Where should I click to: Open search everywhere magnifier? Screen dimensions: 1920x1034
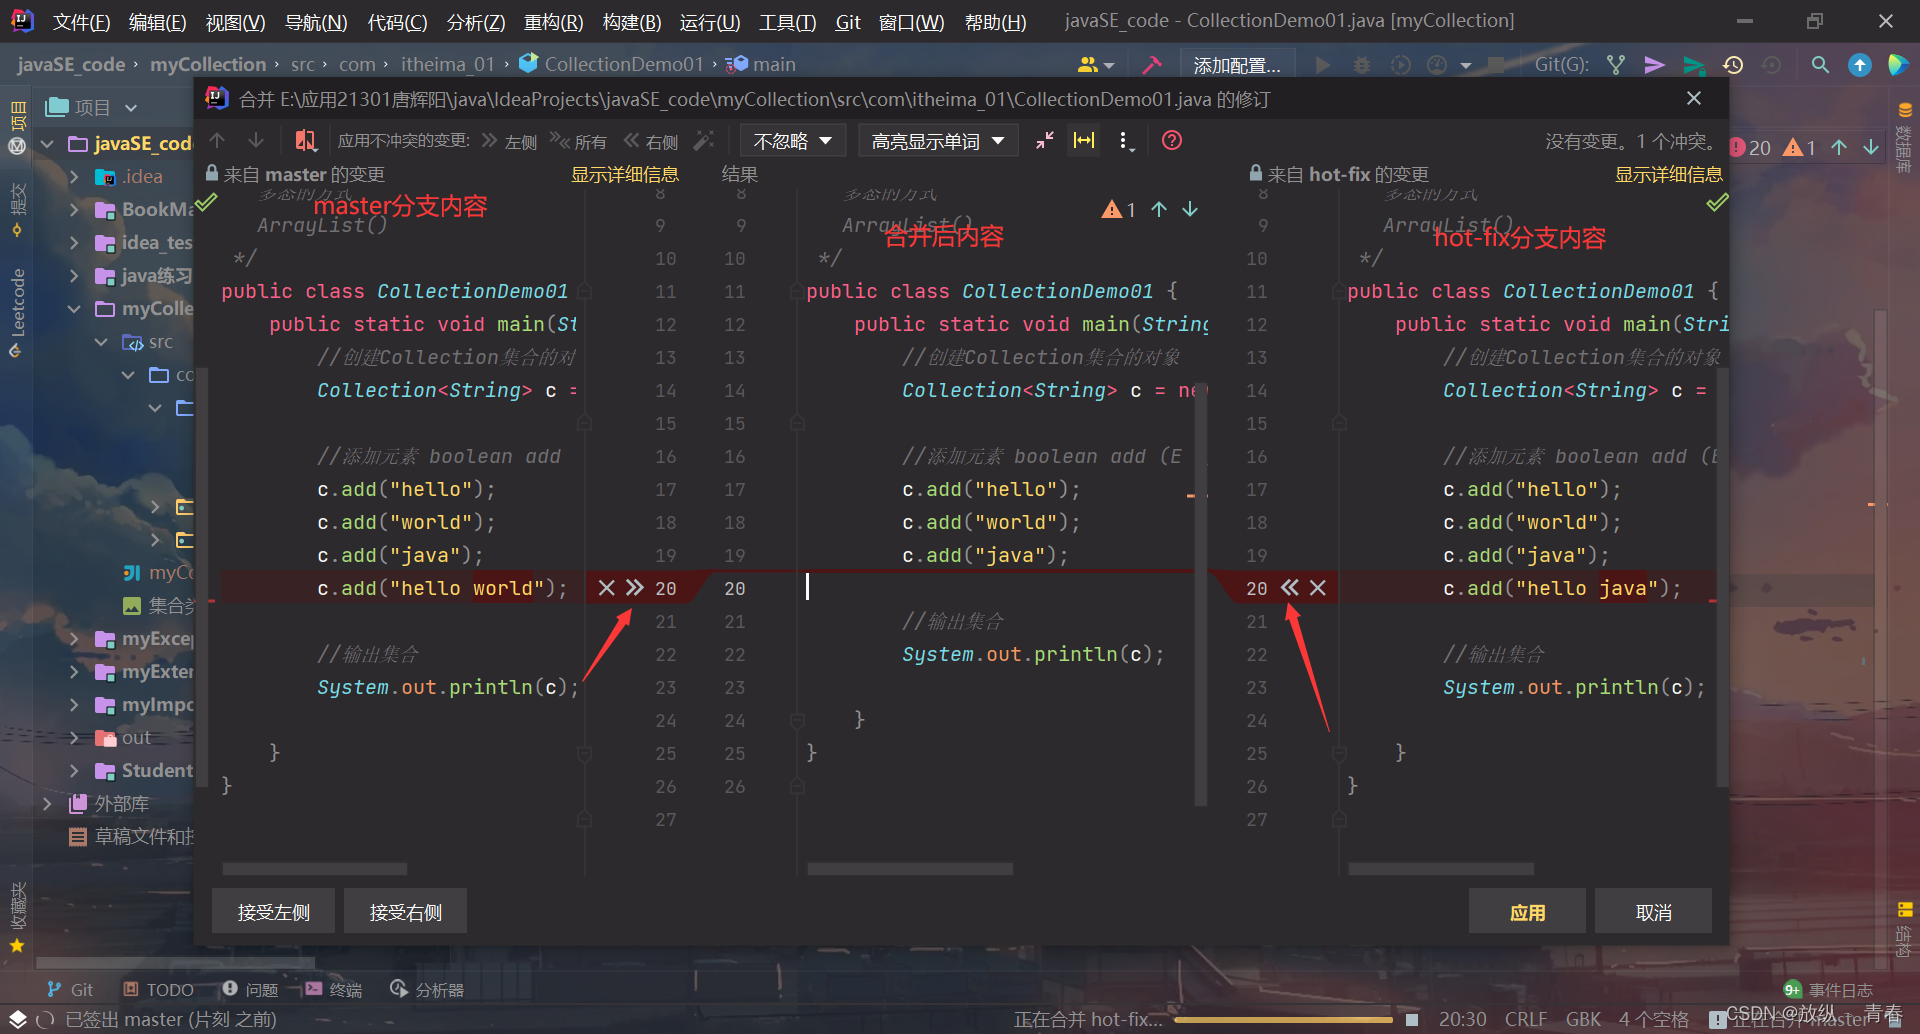point(1820,65)
